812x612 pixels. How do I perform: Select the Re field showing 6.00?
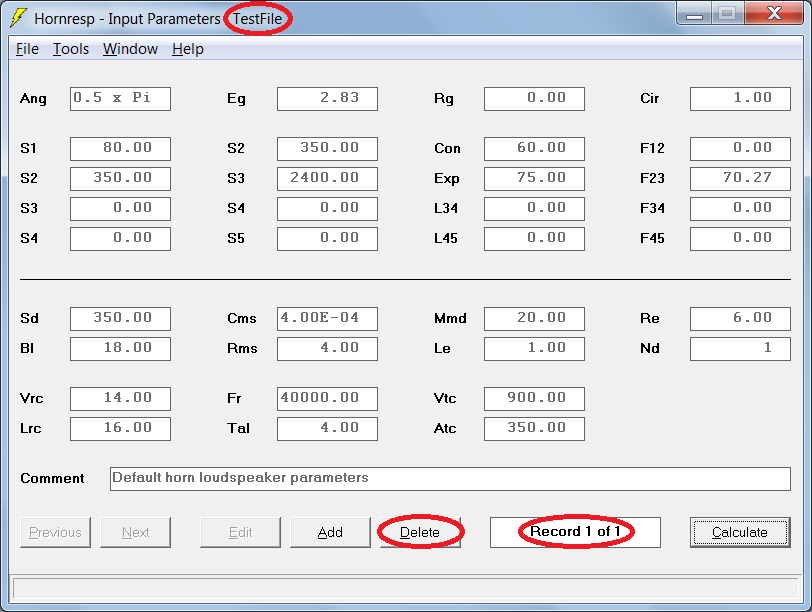[741, 318]
